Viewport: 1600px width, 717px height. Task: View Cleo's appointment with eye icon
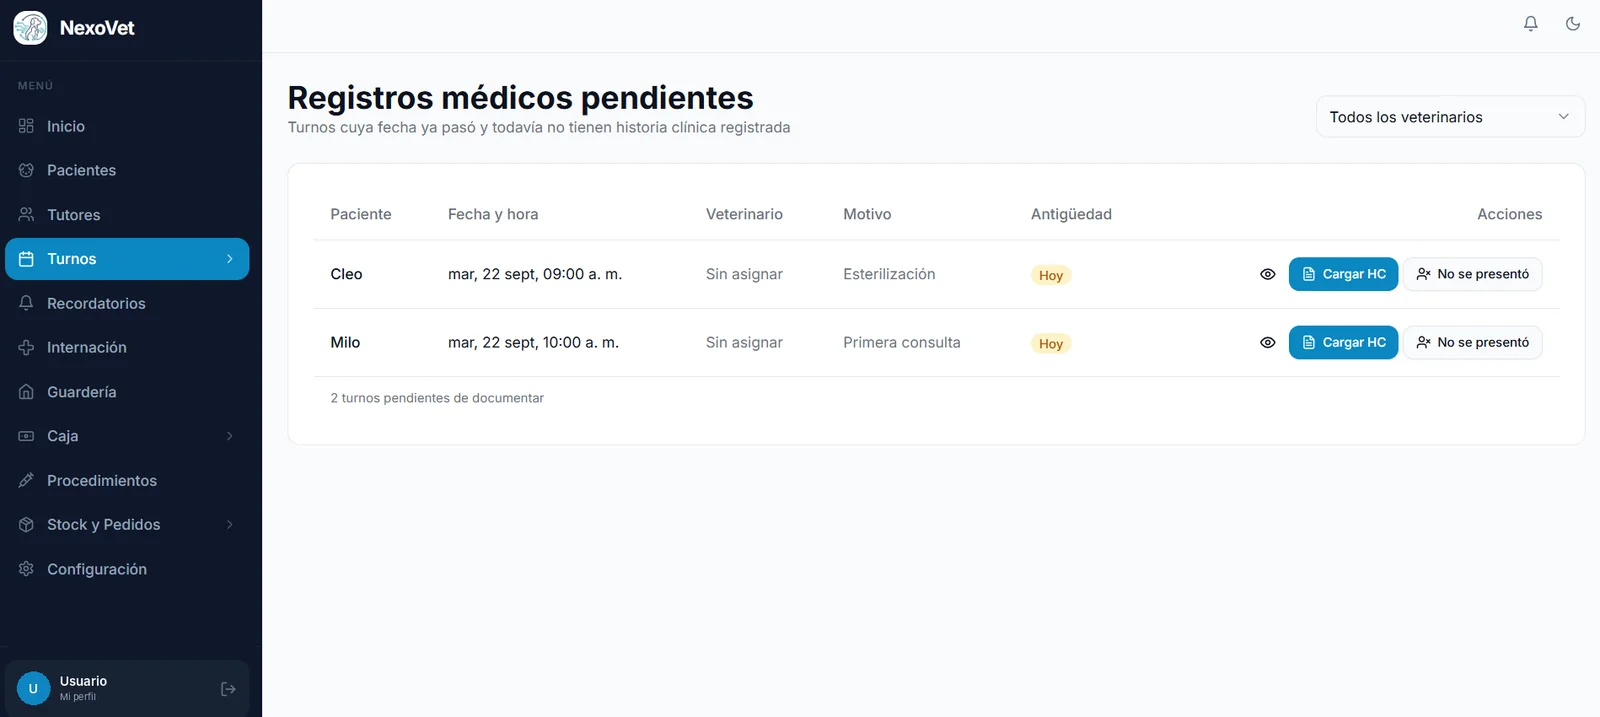(x=1267, y=274)
